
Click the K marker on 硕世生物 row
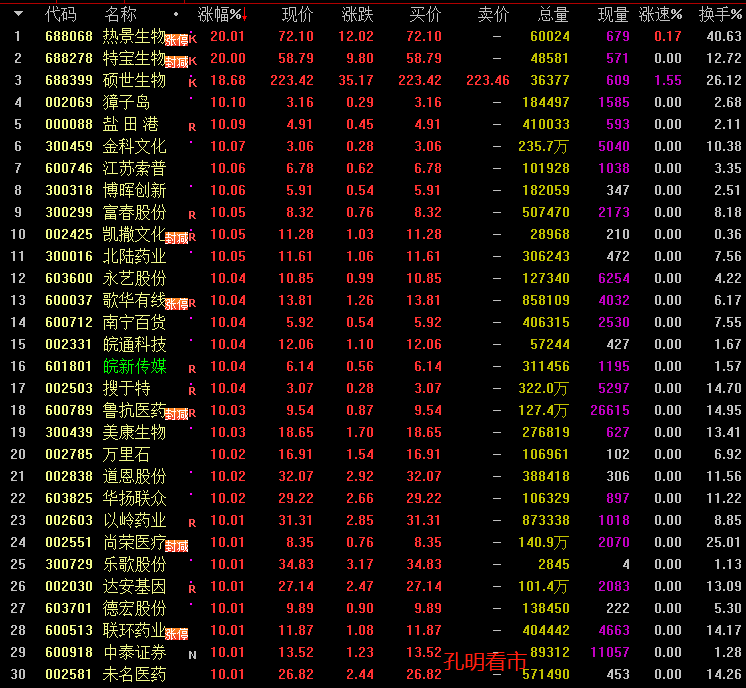pyautogui.click(x=193, y=83)
